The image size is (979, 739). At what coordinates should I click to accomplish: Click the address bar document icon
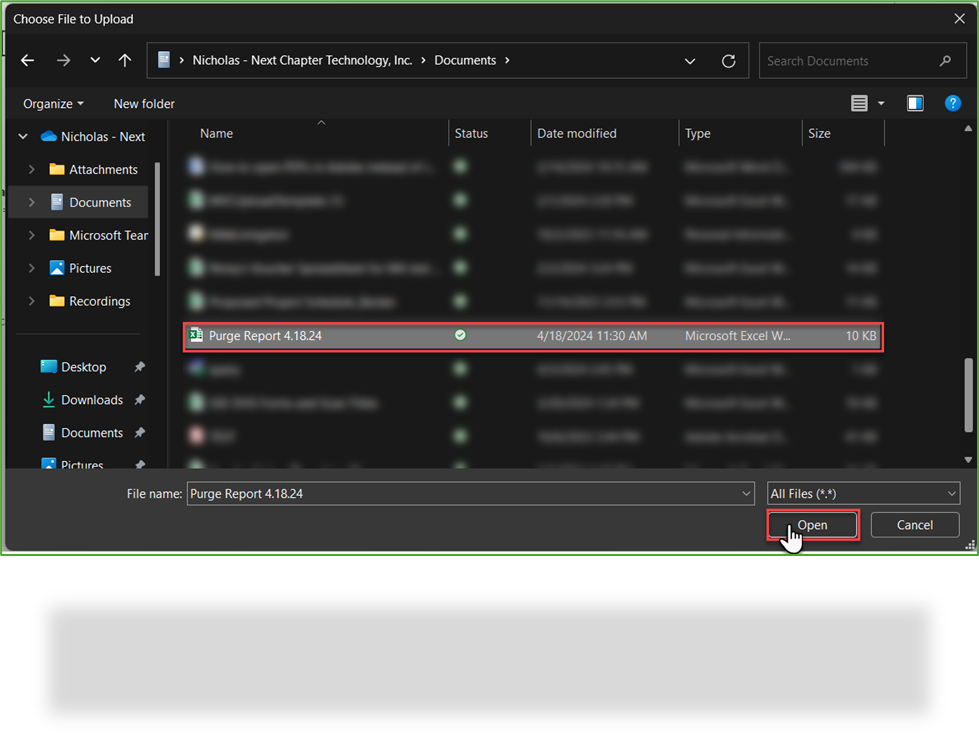[164, 60]
